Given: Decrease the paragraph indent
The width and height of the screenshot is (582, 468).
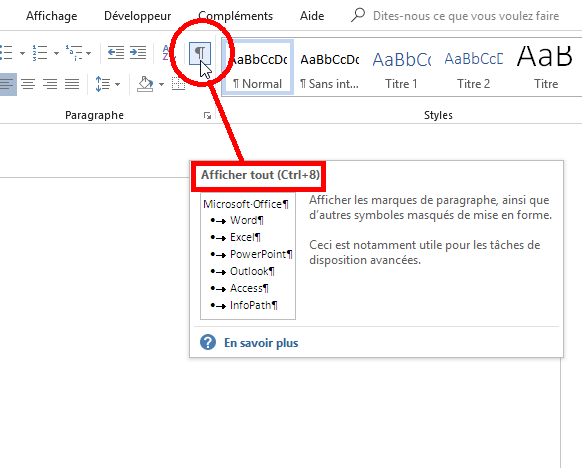Looking at the screenshot, I should click(x=116, y=53).
